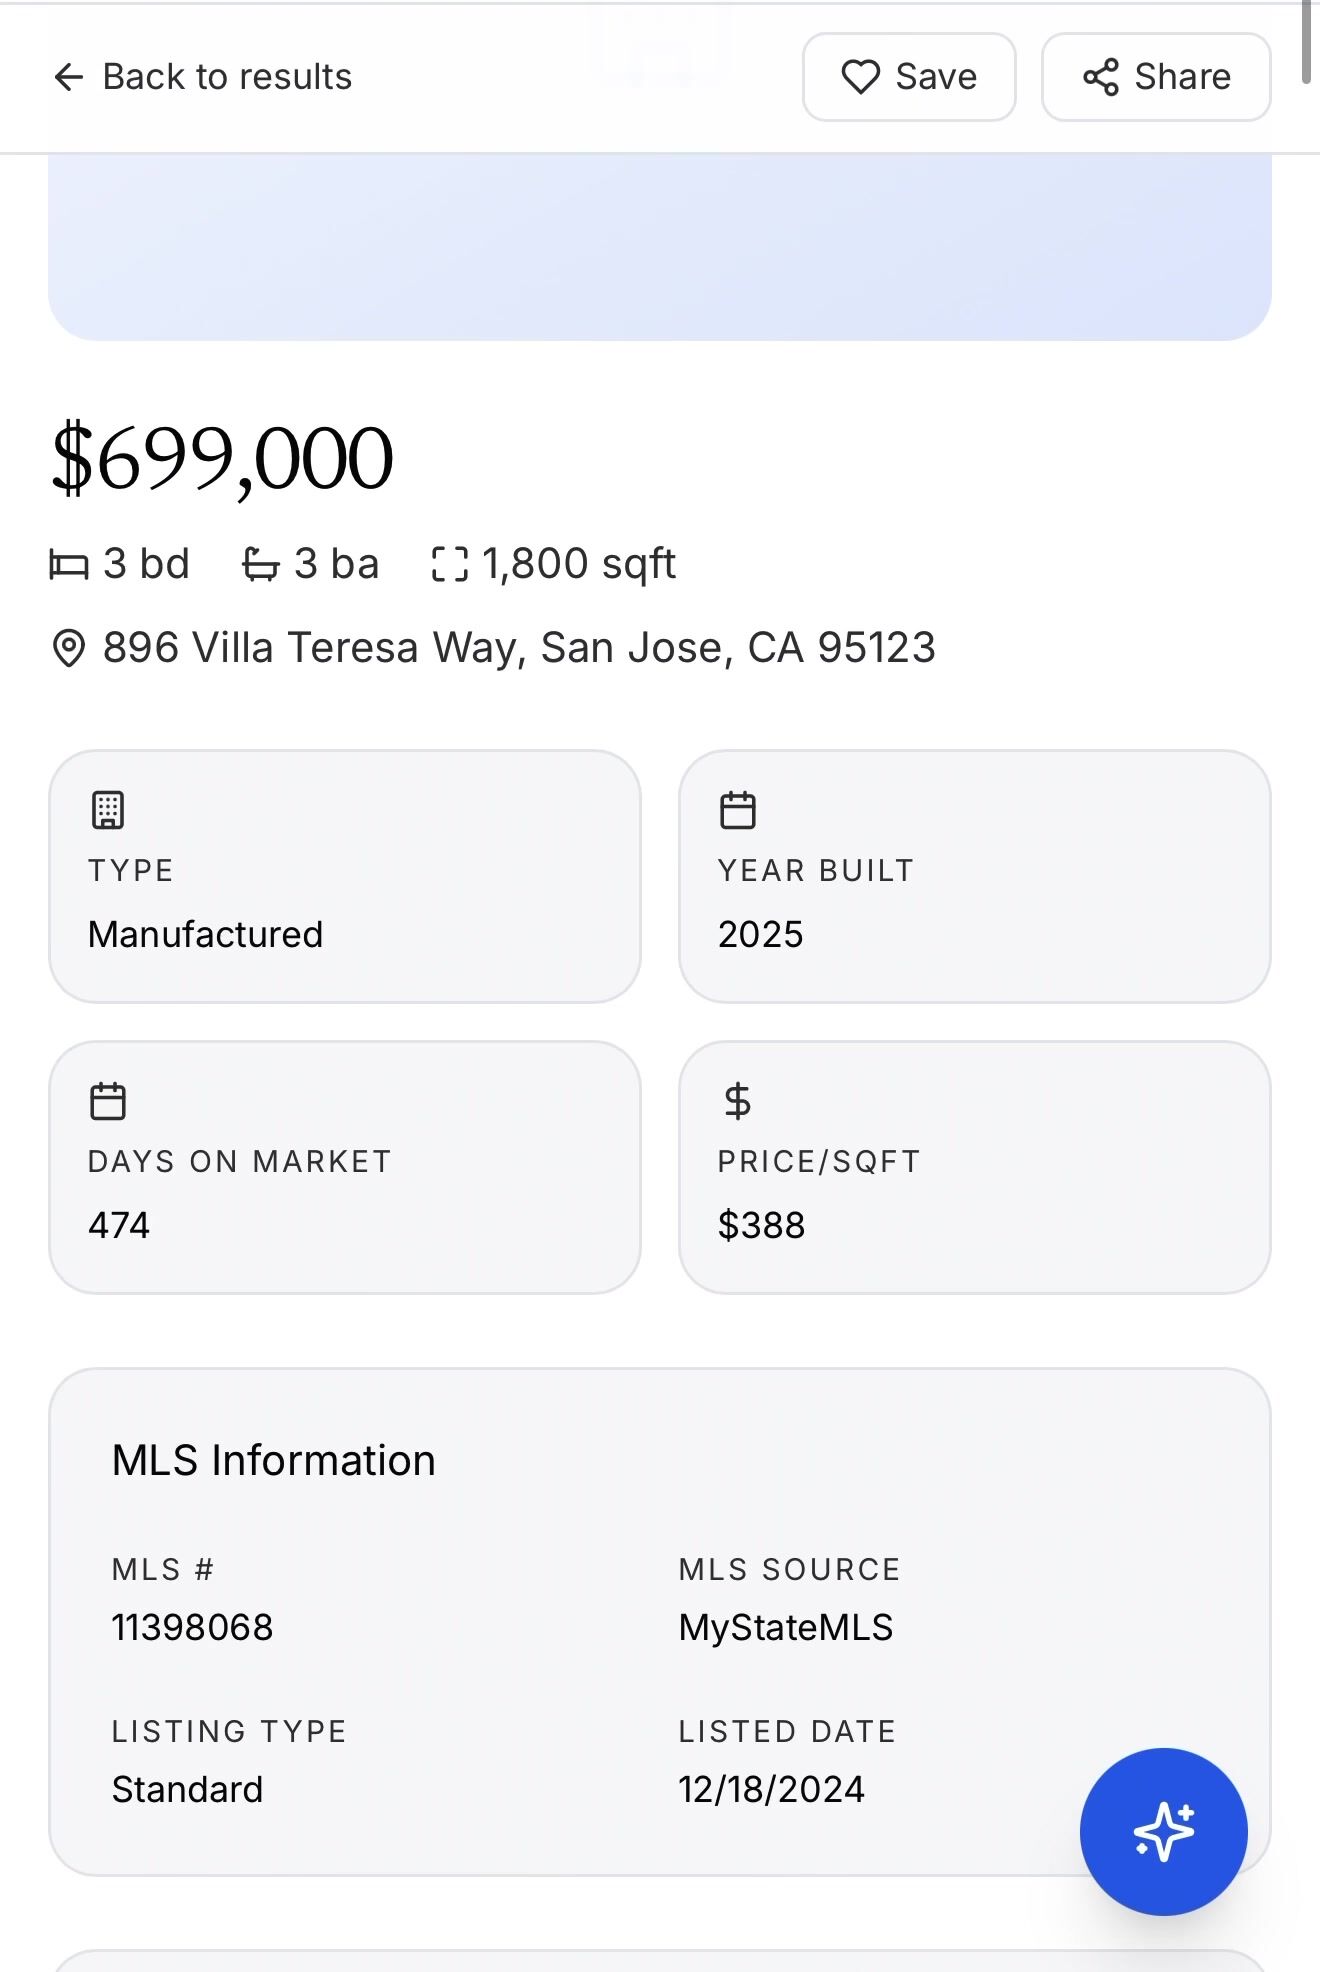Viewport: 1320px width, 1972px height.
Task: Click the location pin icon
Action: click(68, 648)
